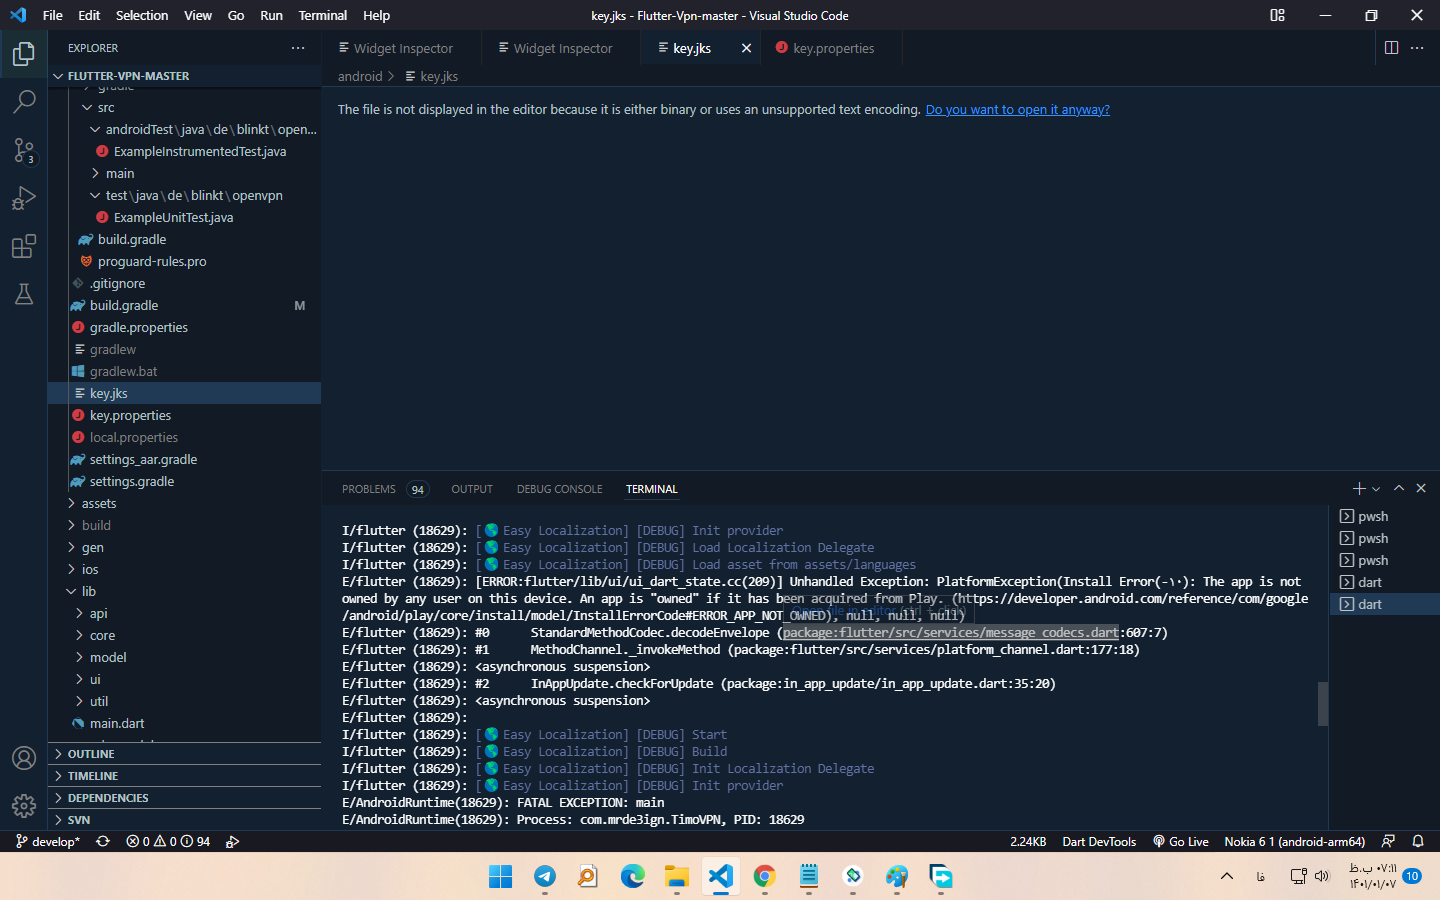Click the develop branch indicator
This screenshot has height=900, width=1440.
coord(48,842)
